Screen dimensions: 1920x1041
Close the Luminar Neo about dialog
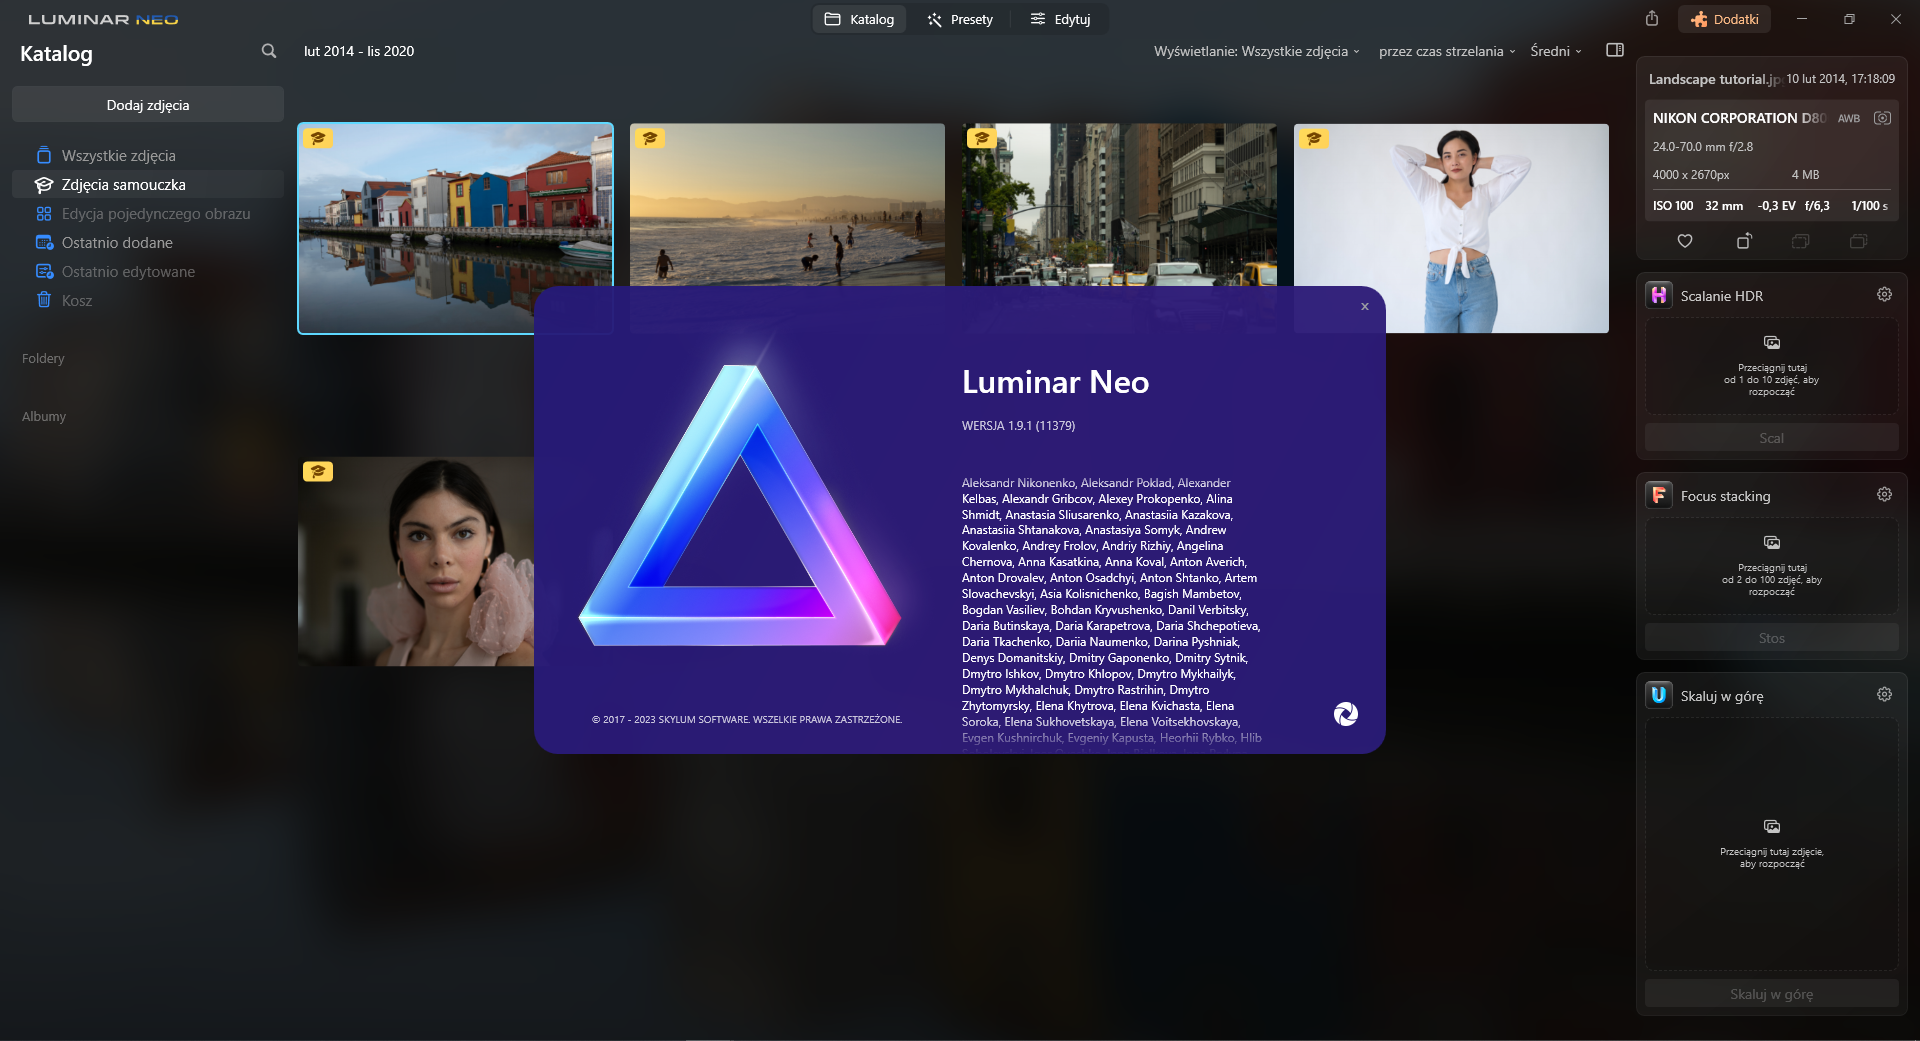click(1365, 307)
